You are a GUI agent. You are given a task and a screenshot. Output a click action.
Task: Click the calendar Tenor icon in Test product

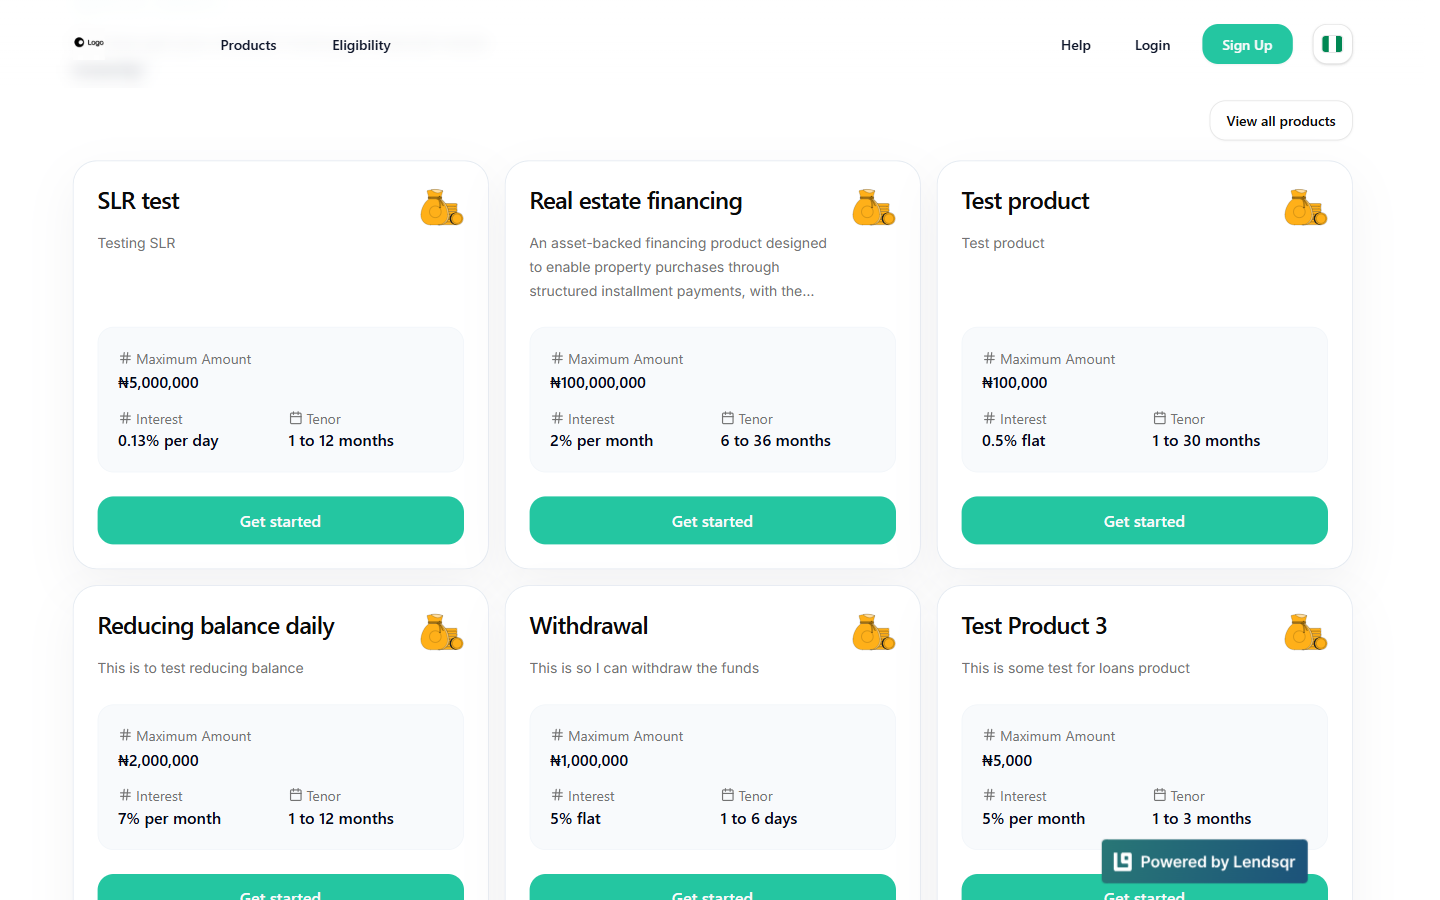tap(1160, 418)
